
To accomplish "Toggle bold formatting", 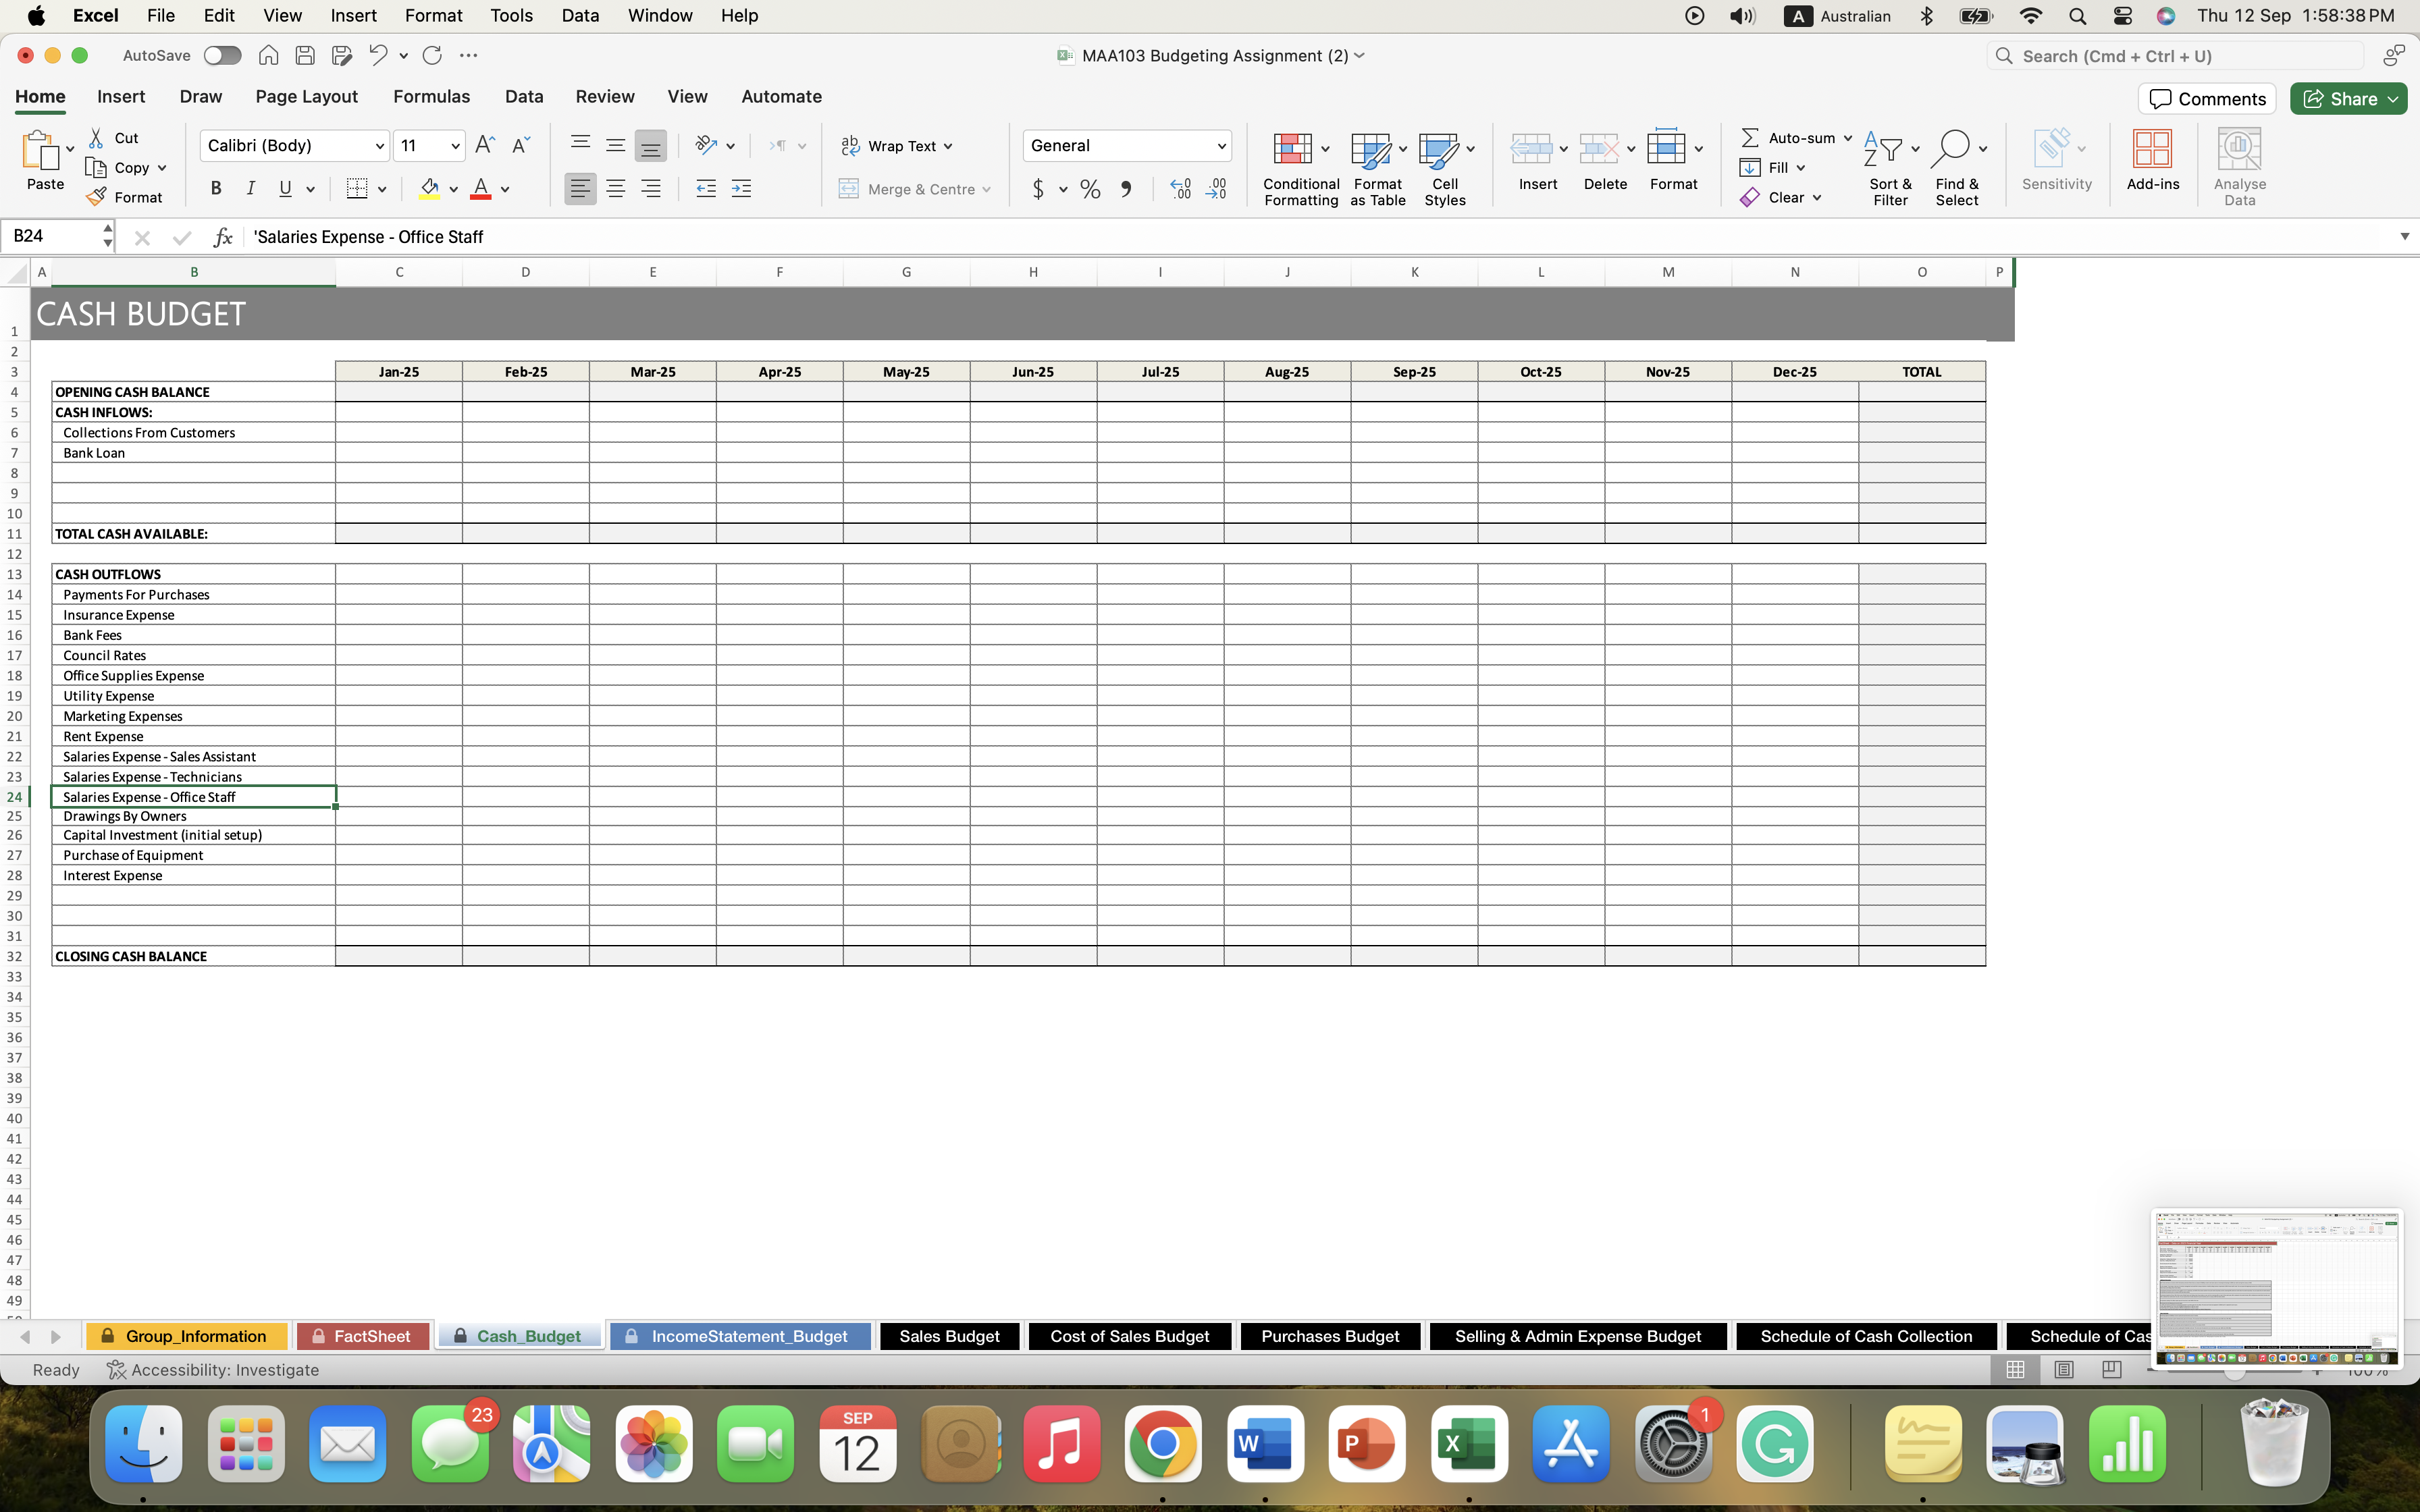I will pyautogui.click(x=215, y=188).
